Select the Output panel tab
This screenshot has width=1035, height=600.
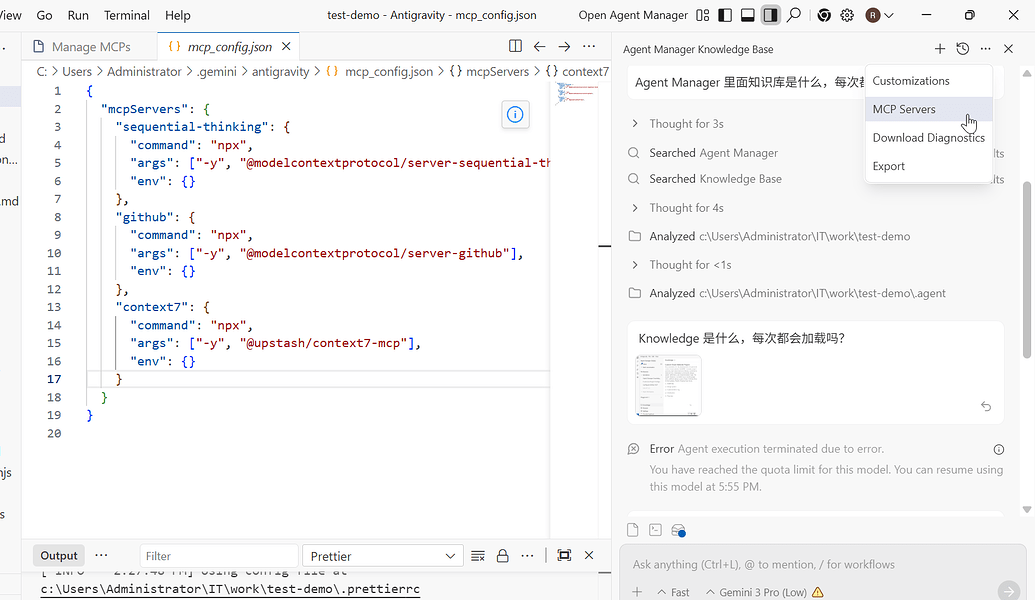click(59, 556)
